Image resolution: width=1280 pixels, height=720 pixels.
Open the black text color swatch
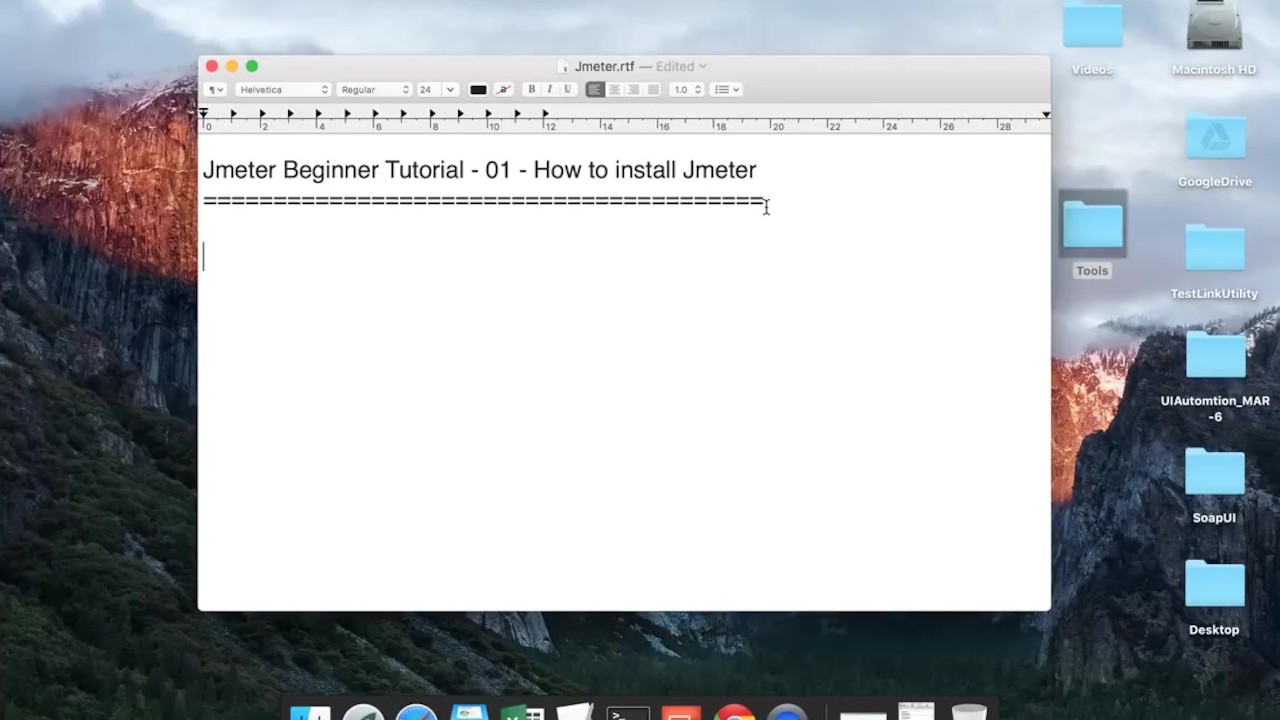(x=478, y=90)
